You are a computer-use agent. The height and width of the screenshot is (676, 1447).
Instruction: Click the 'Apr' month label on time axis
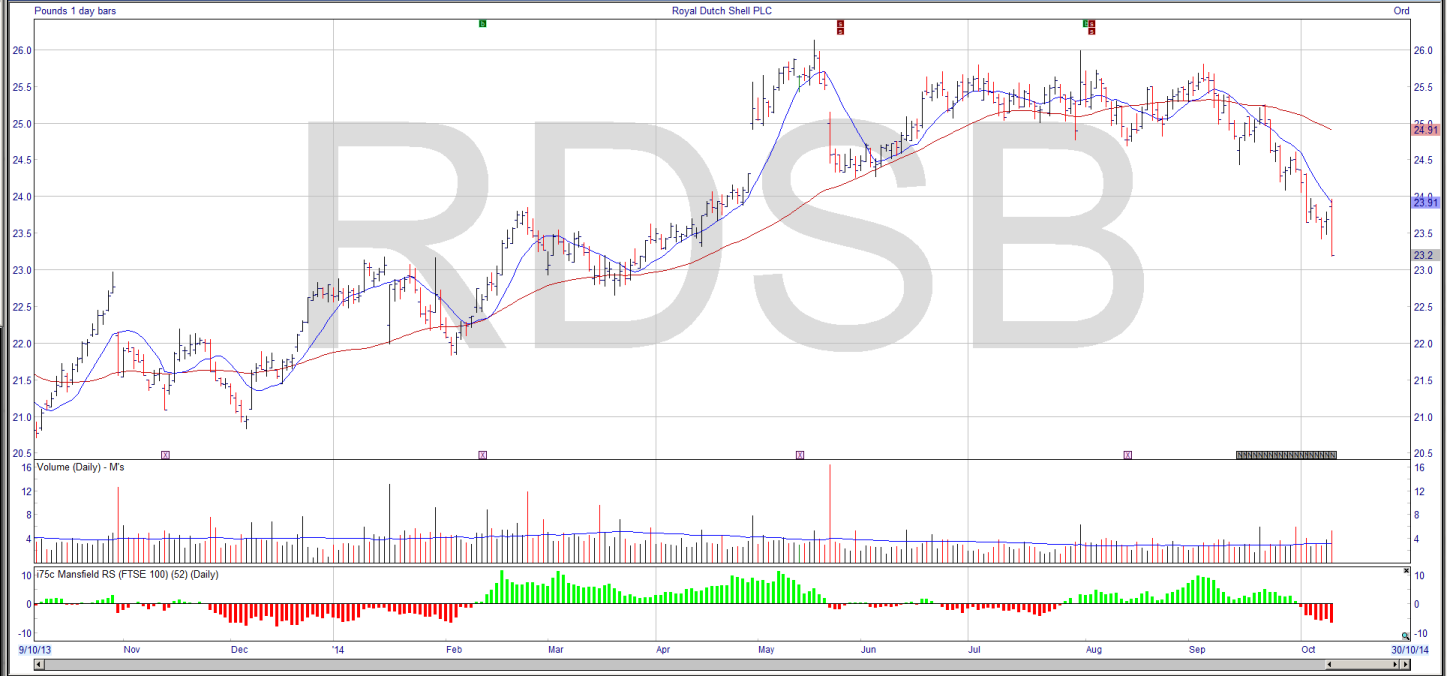pyautogui.click(x=663, y=650)
